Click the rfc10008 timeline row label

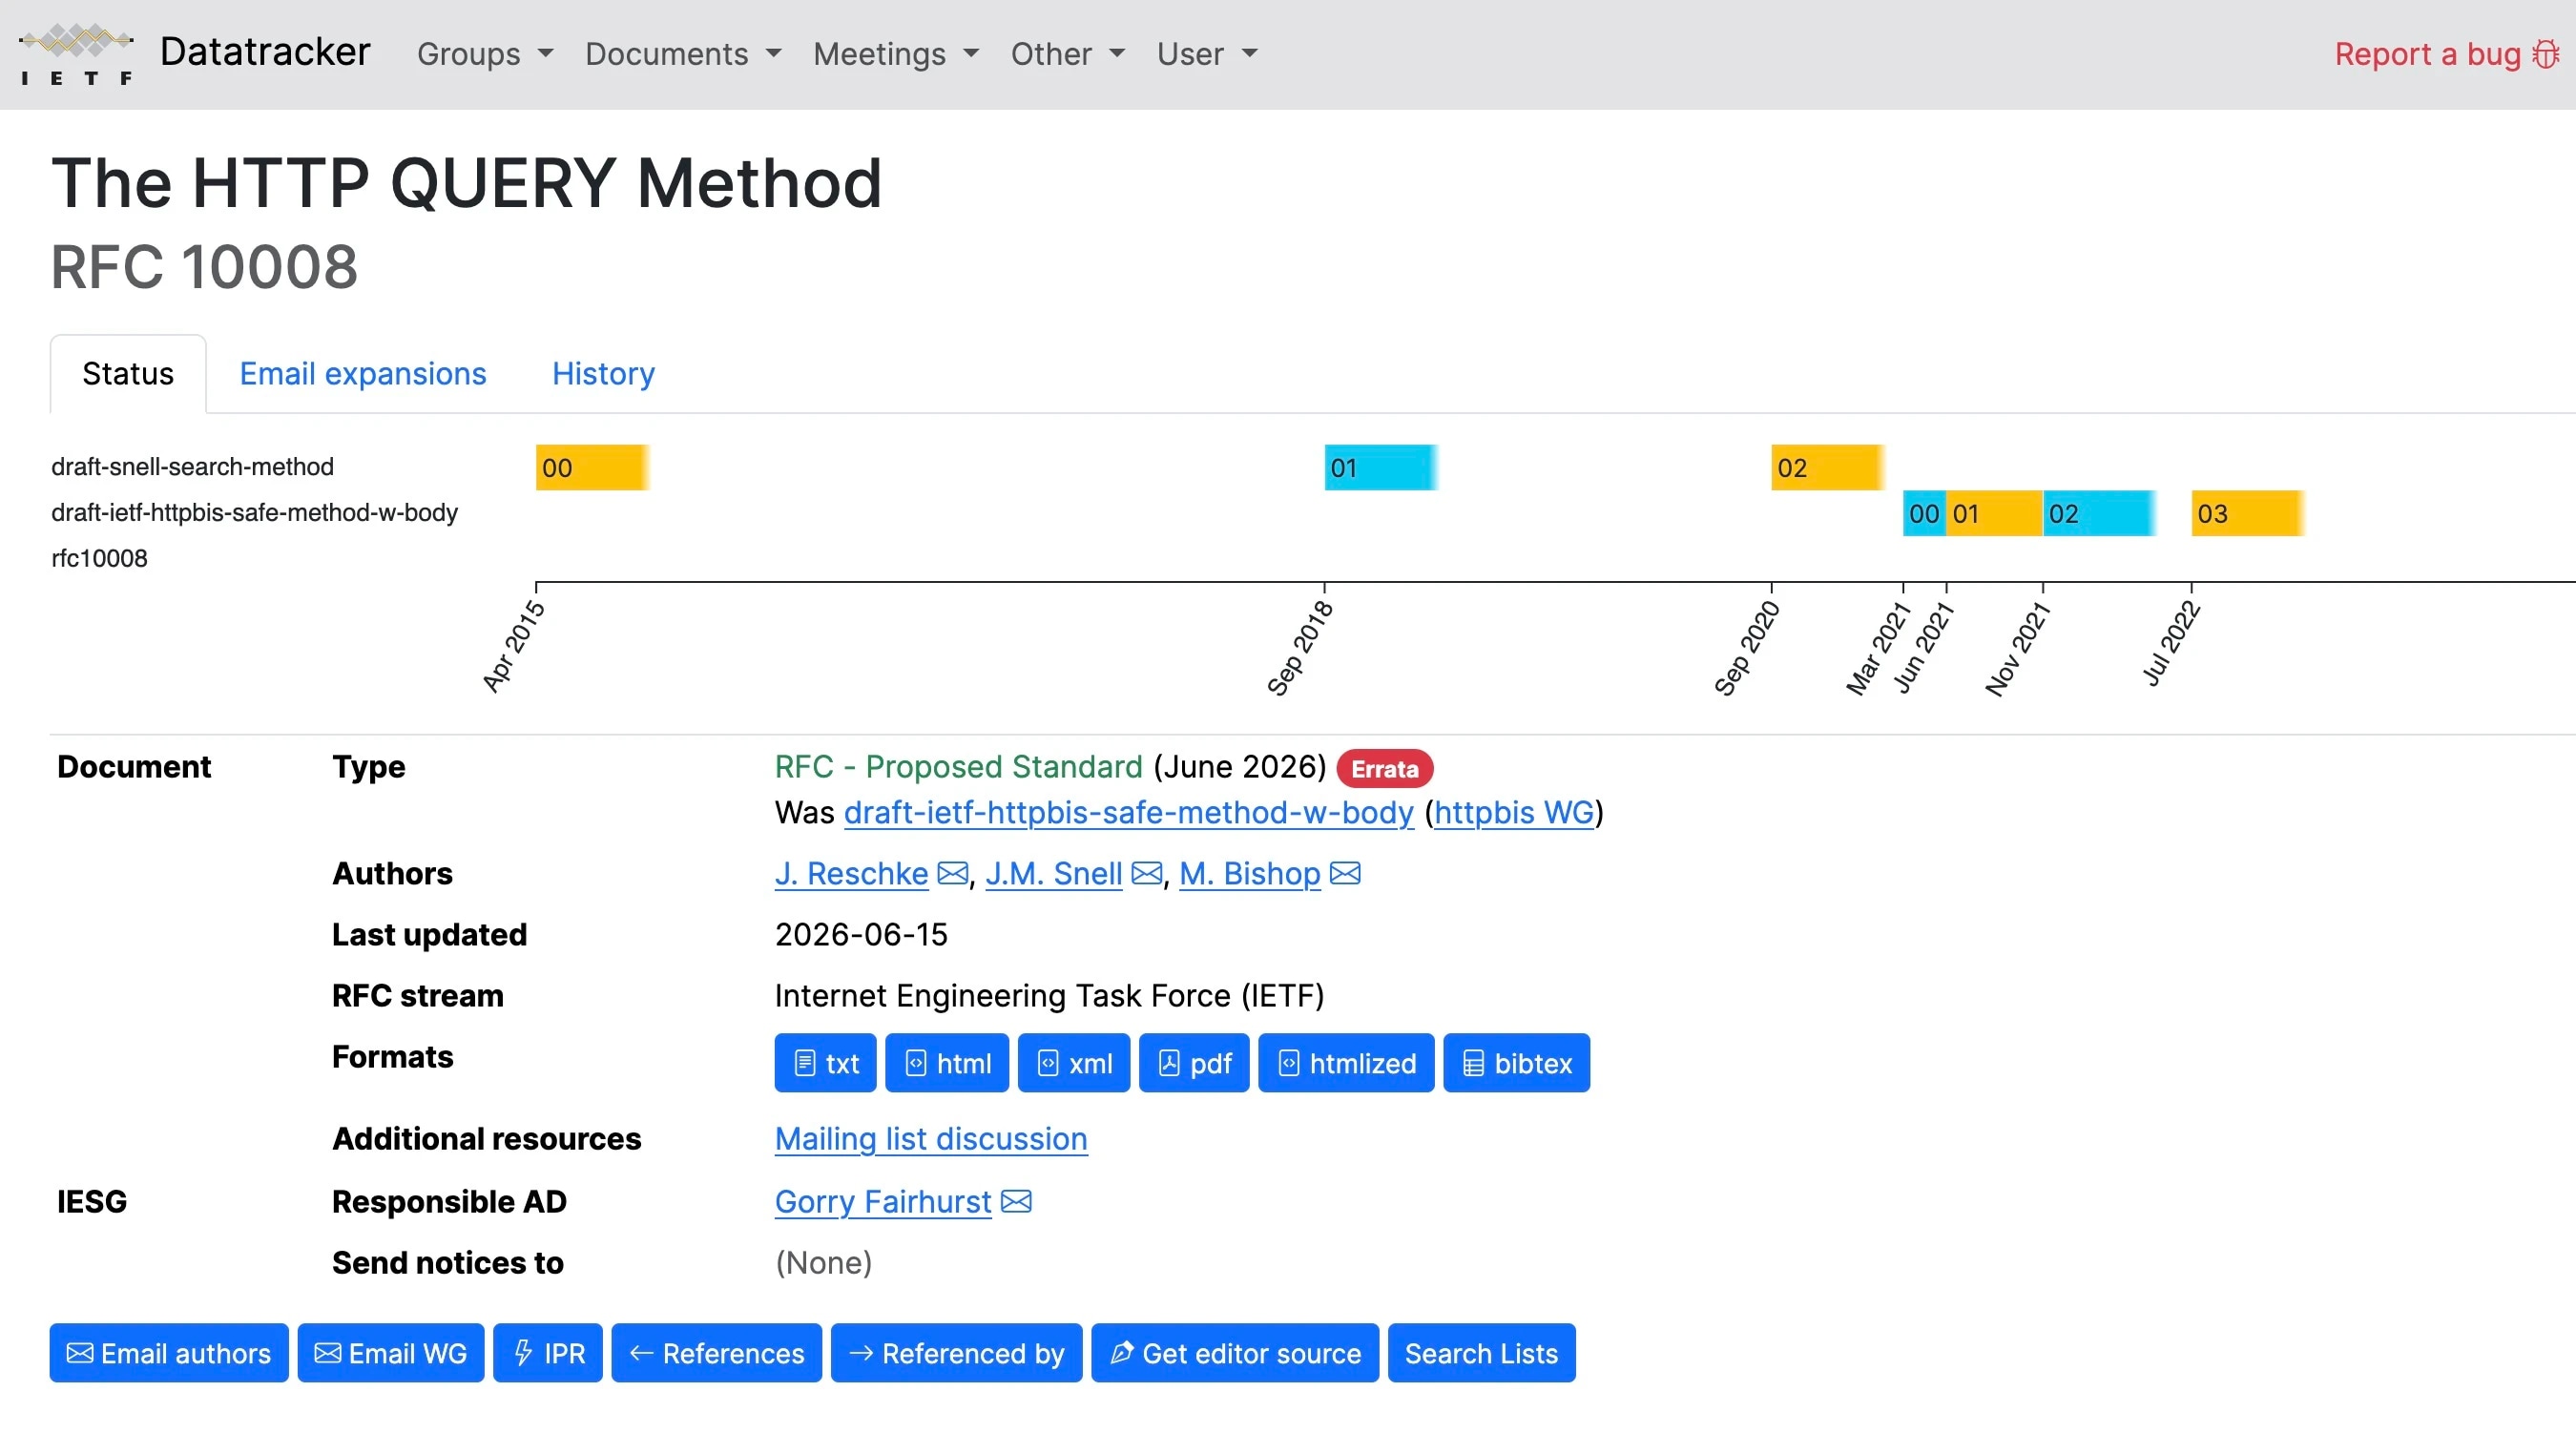click(99, 559)
